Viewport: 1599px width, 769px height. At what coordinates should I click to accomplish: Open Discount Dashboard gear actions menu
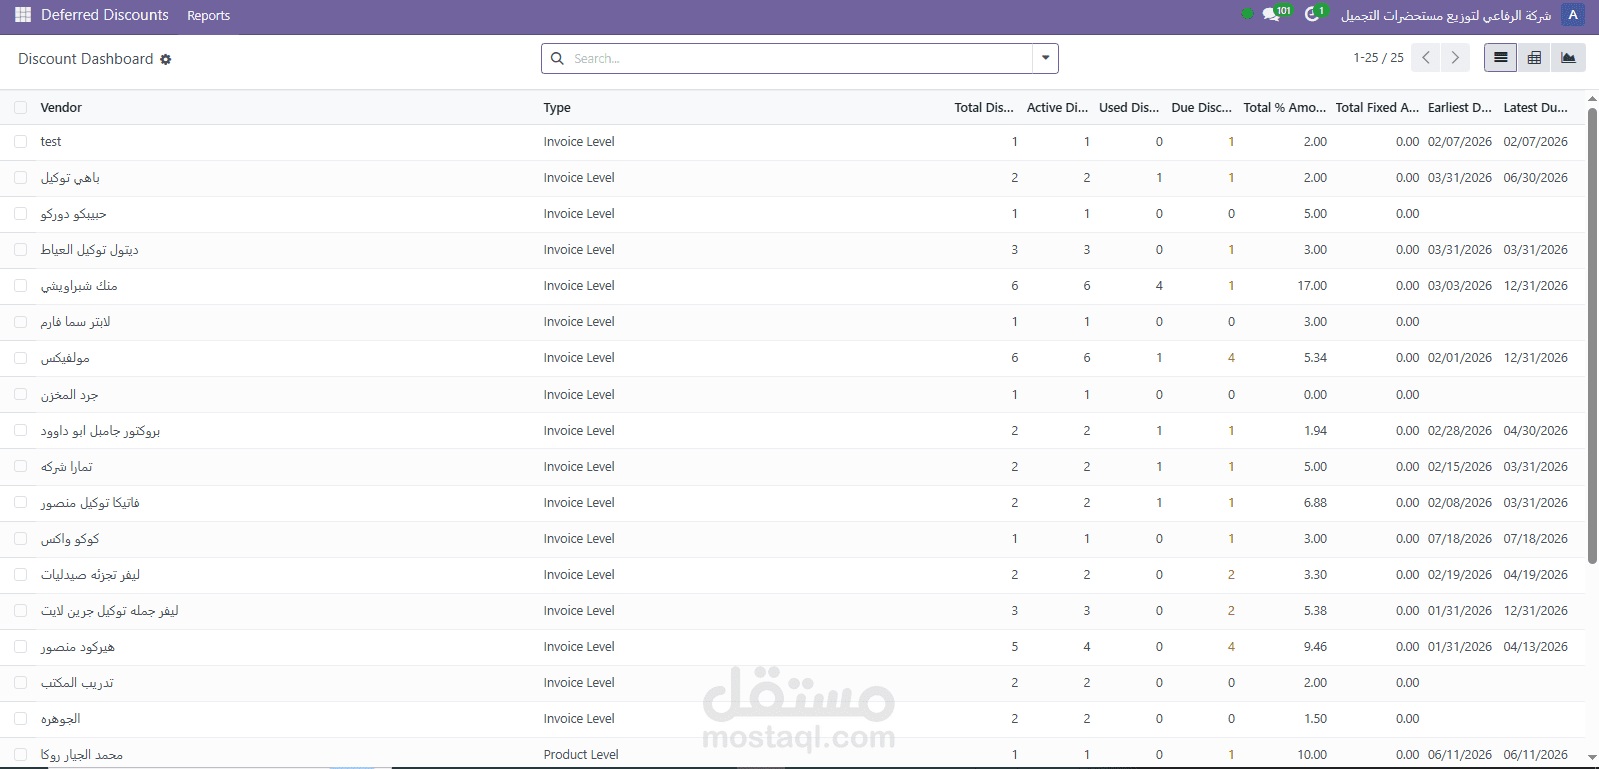(x=166, y=59)
